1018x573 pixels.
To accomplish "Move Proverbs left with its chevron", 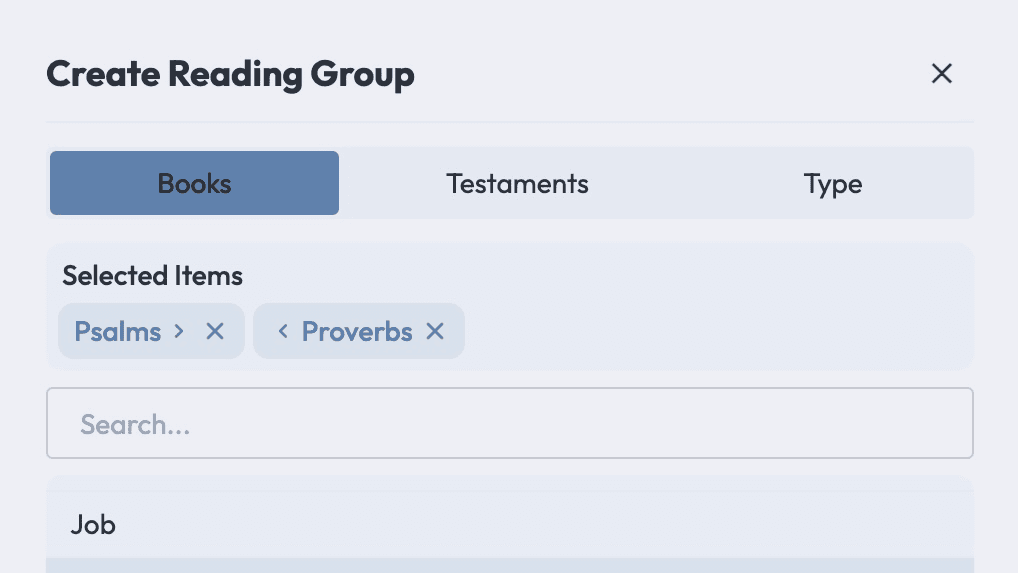I will [x=282, y=332].
